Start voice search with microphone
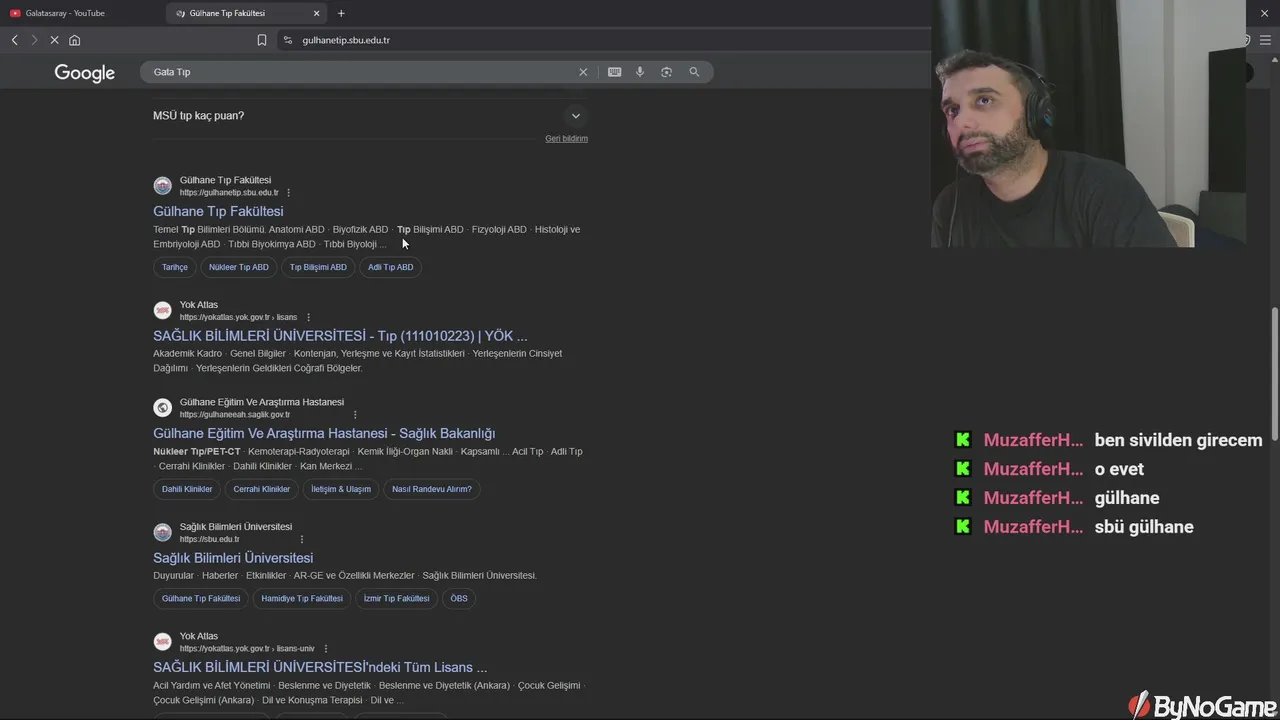Viewport: 1280px width, 720px height. [640, 72]
